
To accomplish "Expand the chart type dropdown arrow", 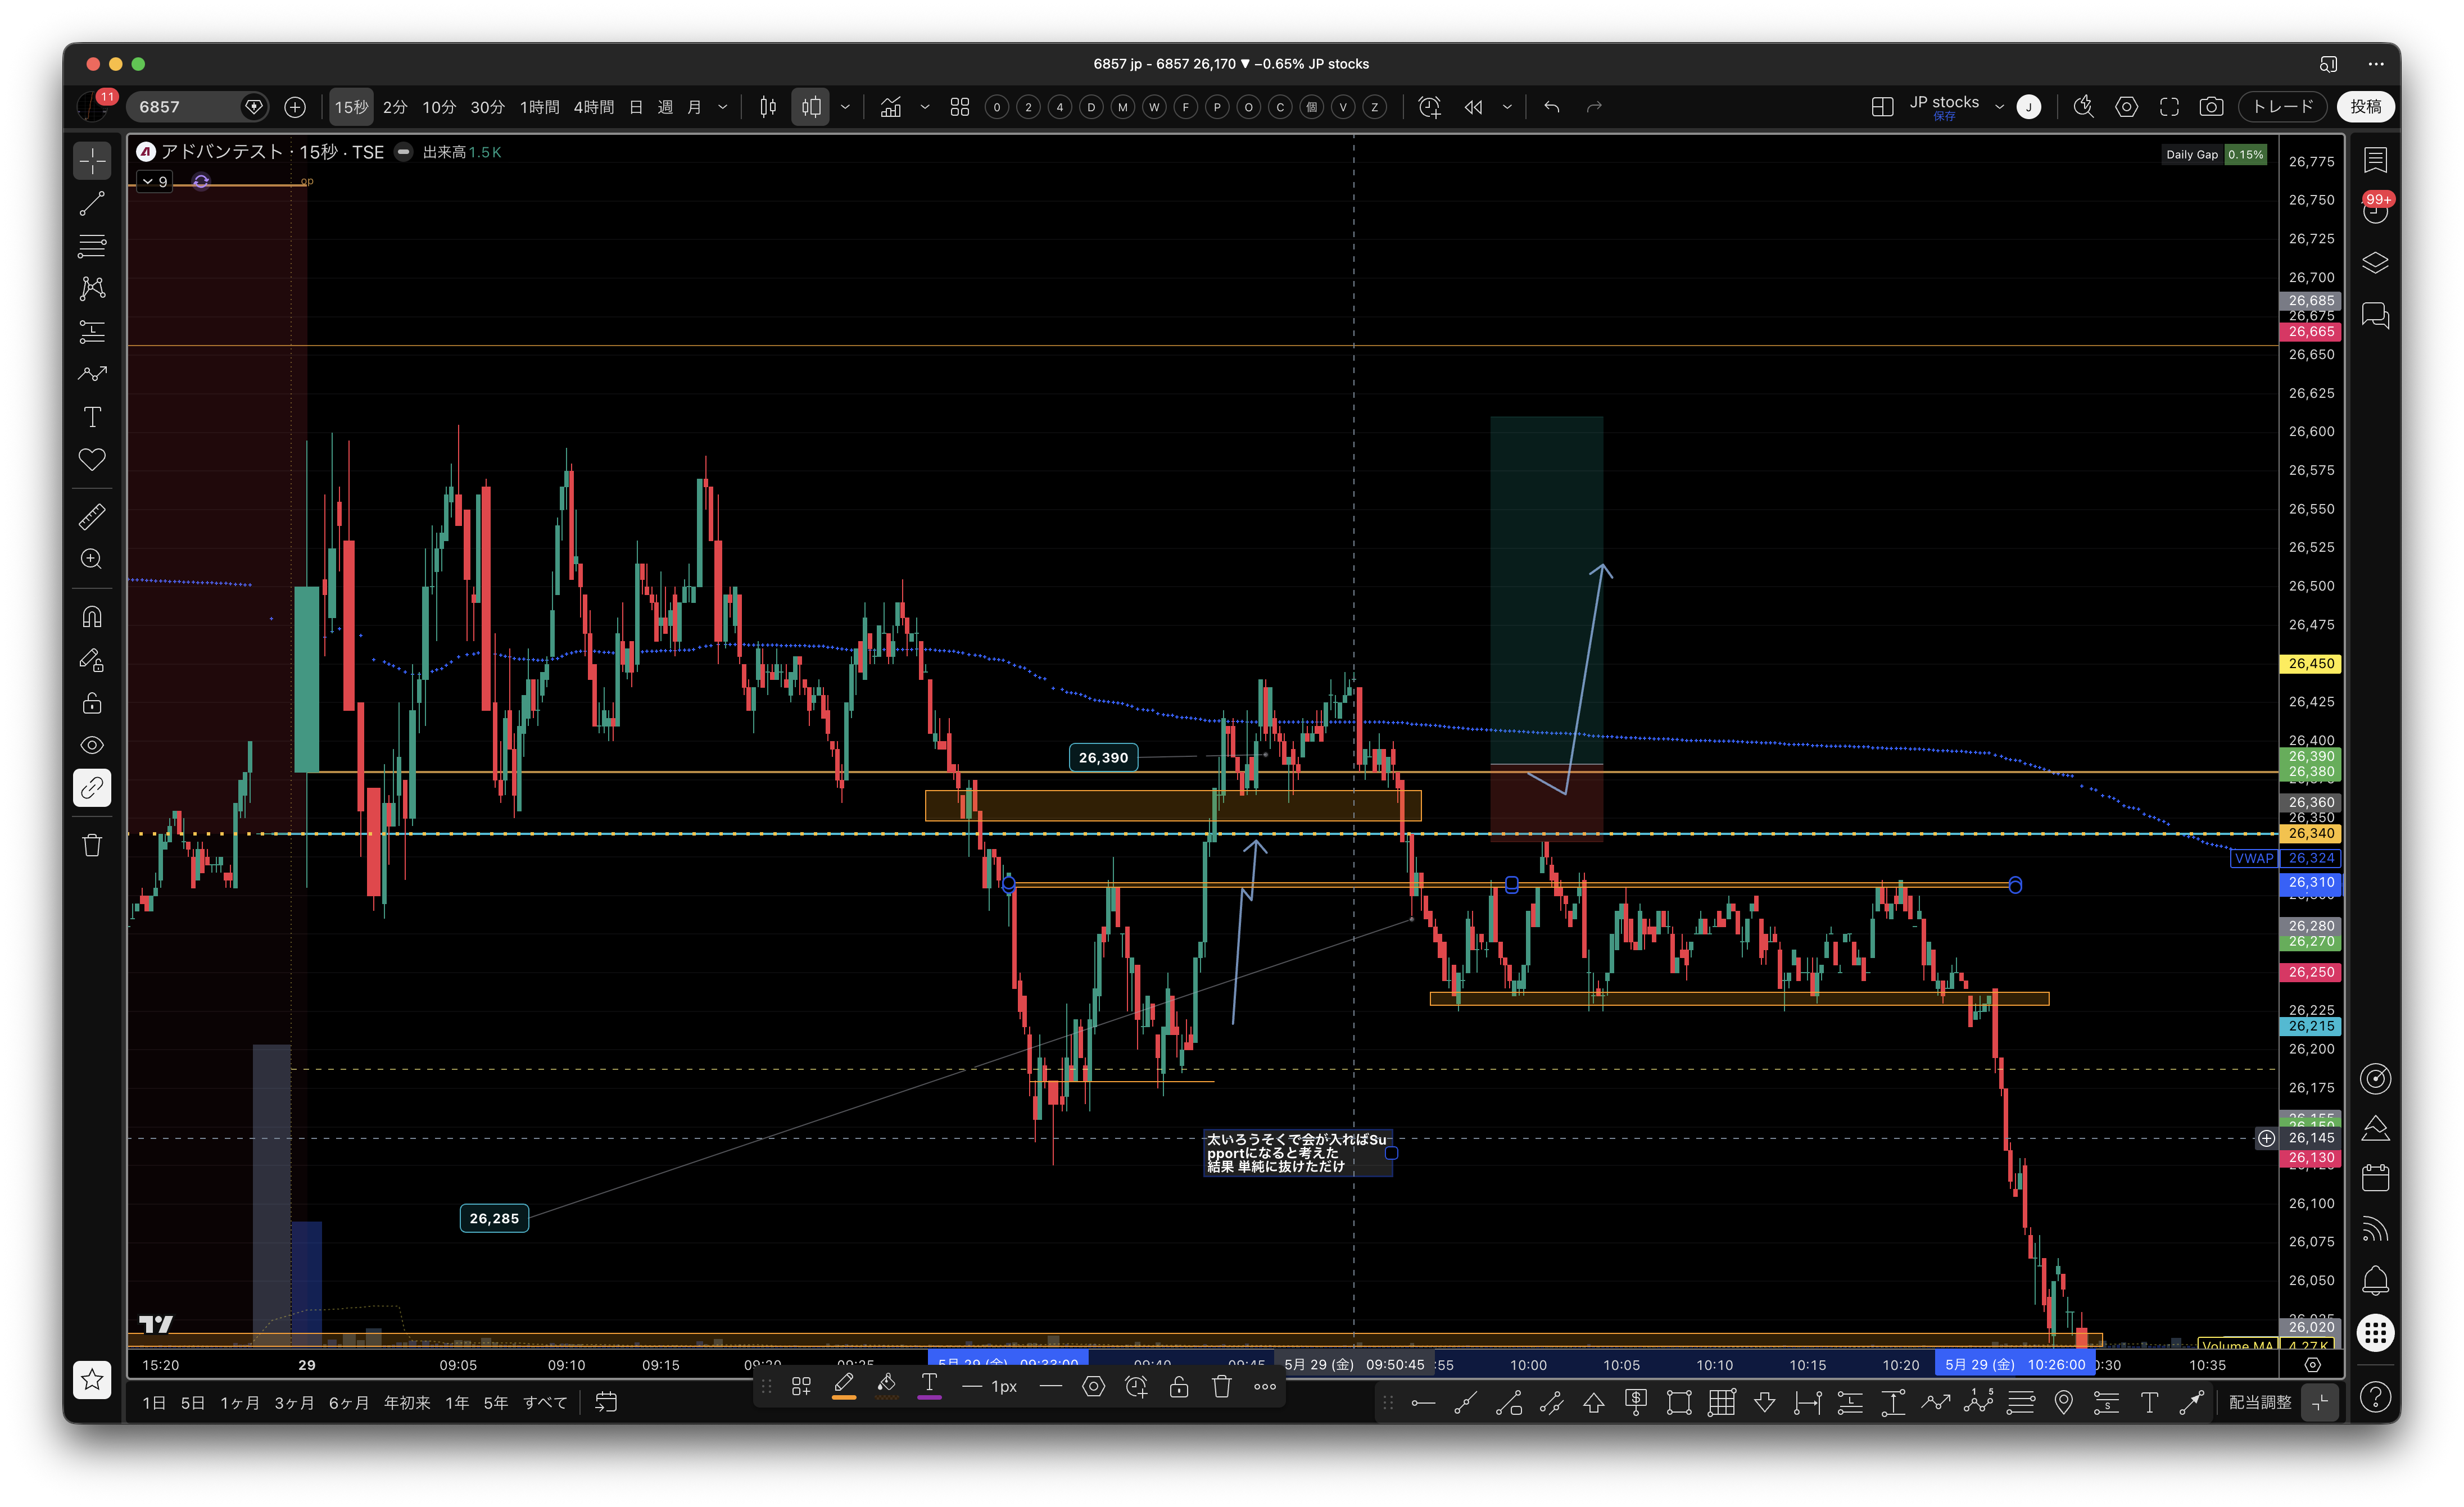I will click(845, 107).
